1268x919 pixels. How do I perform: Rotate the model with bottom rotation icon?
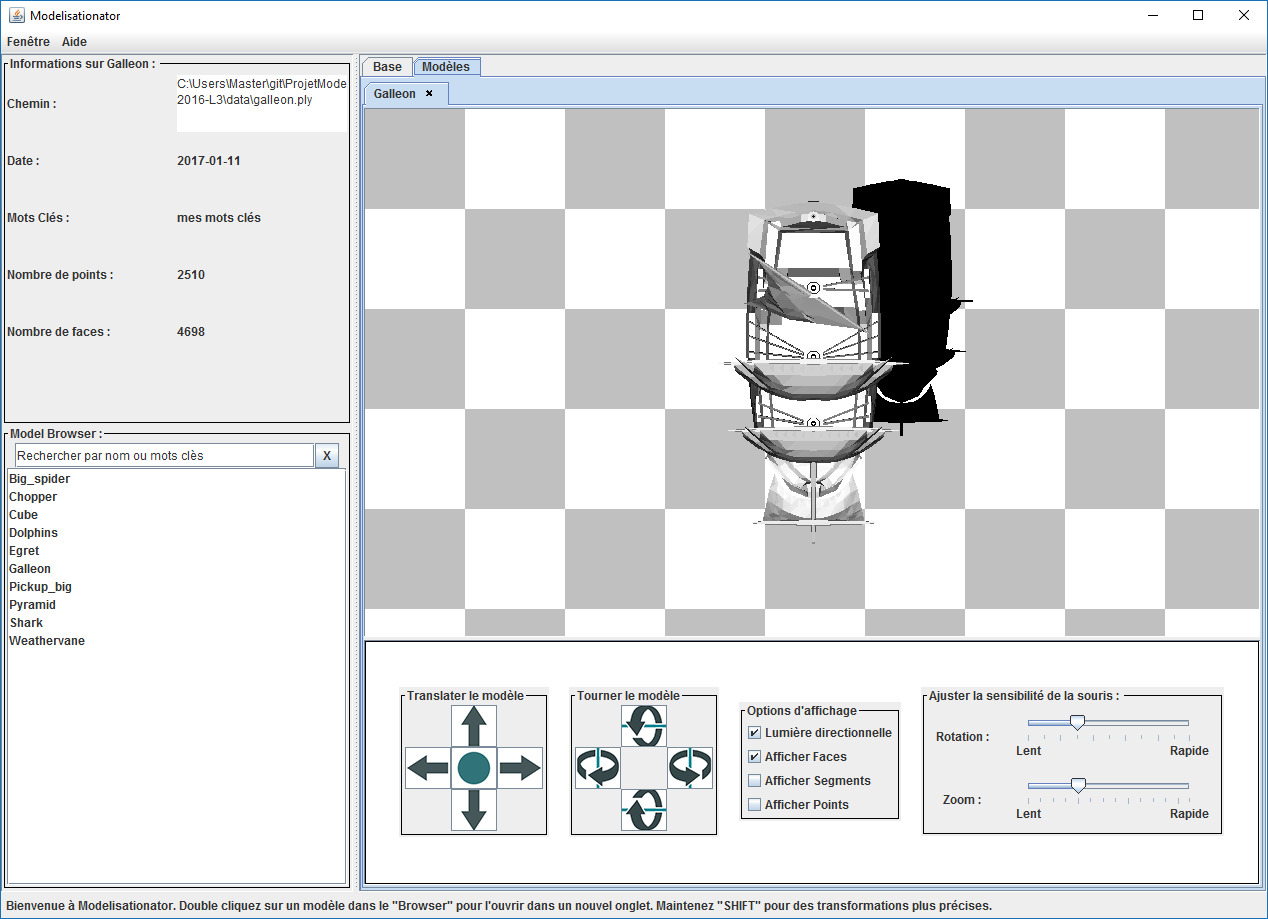click(x=644, y=810)
